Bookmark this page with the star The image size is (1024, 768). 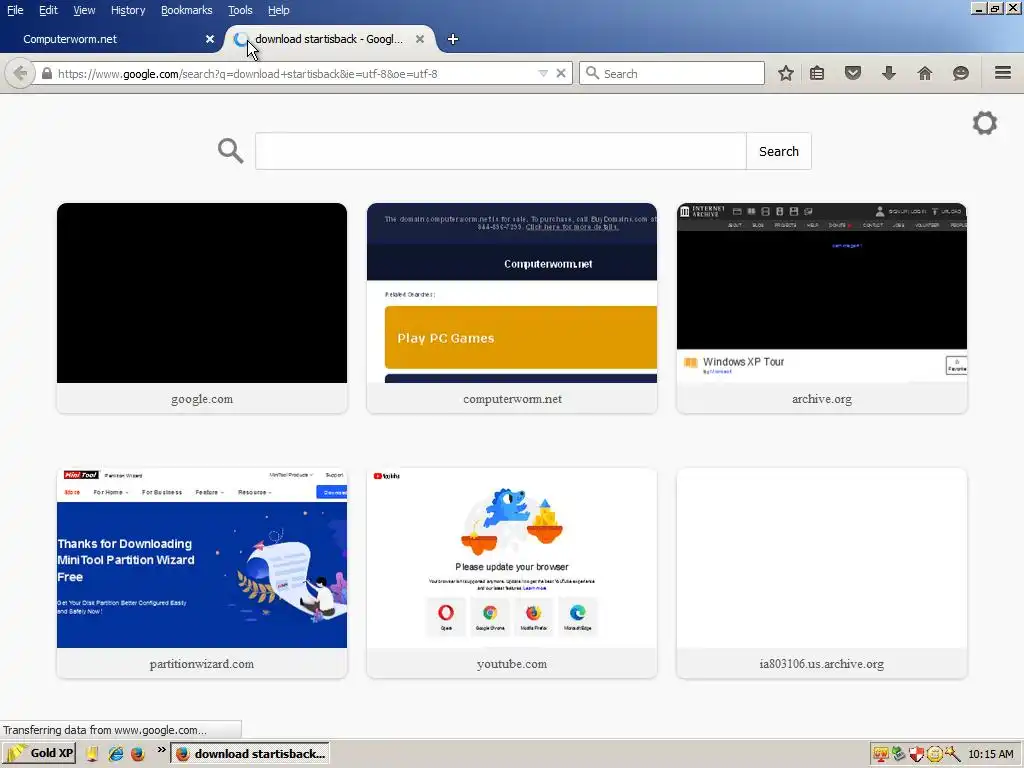point(786,73)
